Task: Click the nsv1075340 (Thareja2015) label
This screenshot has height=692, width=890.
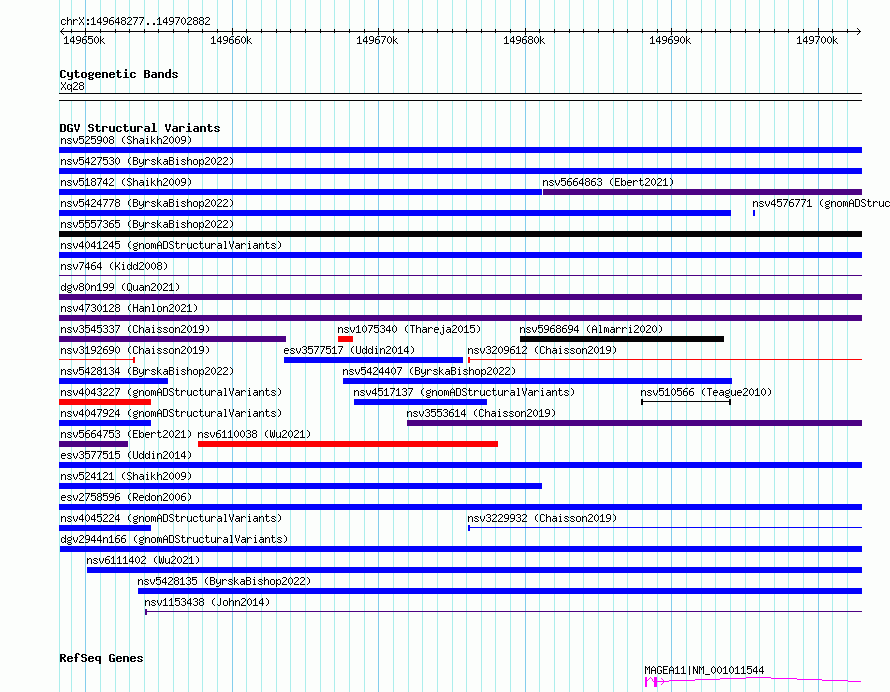Action: click(x=409, y=329)
